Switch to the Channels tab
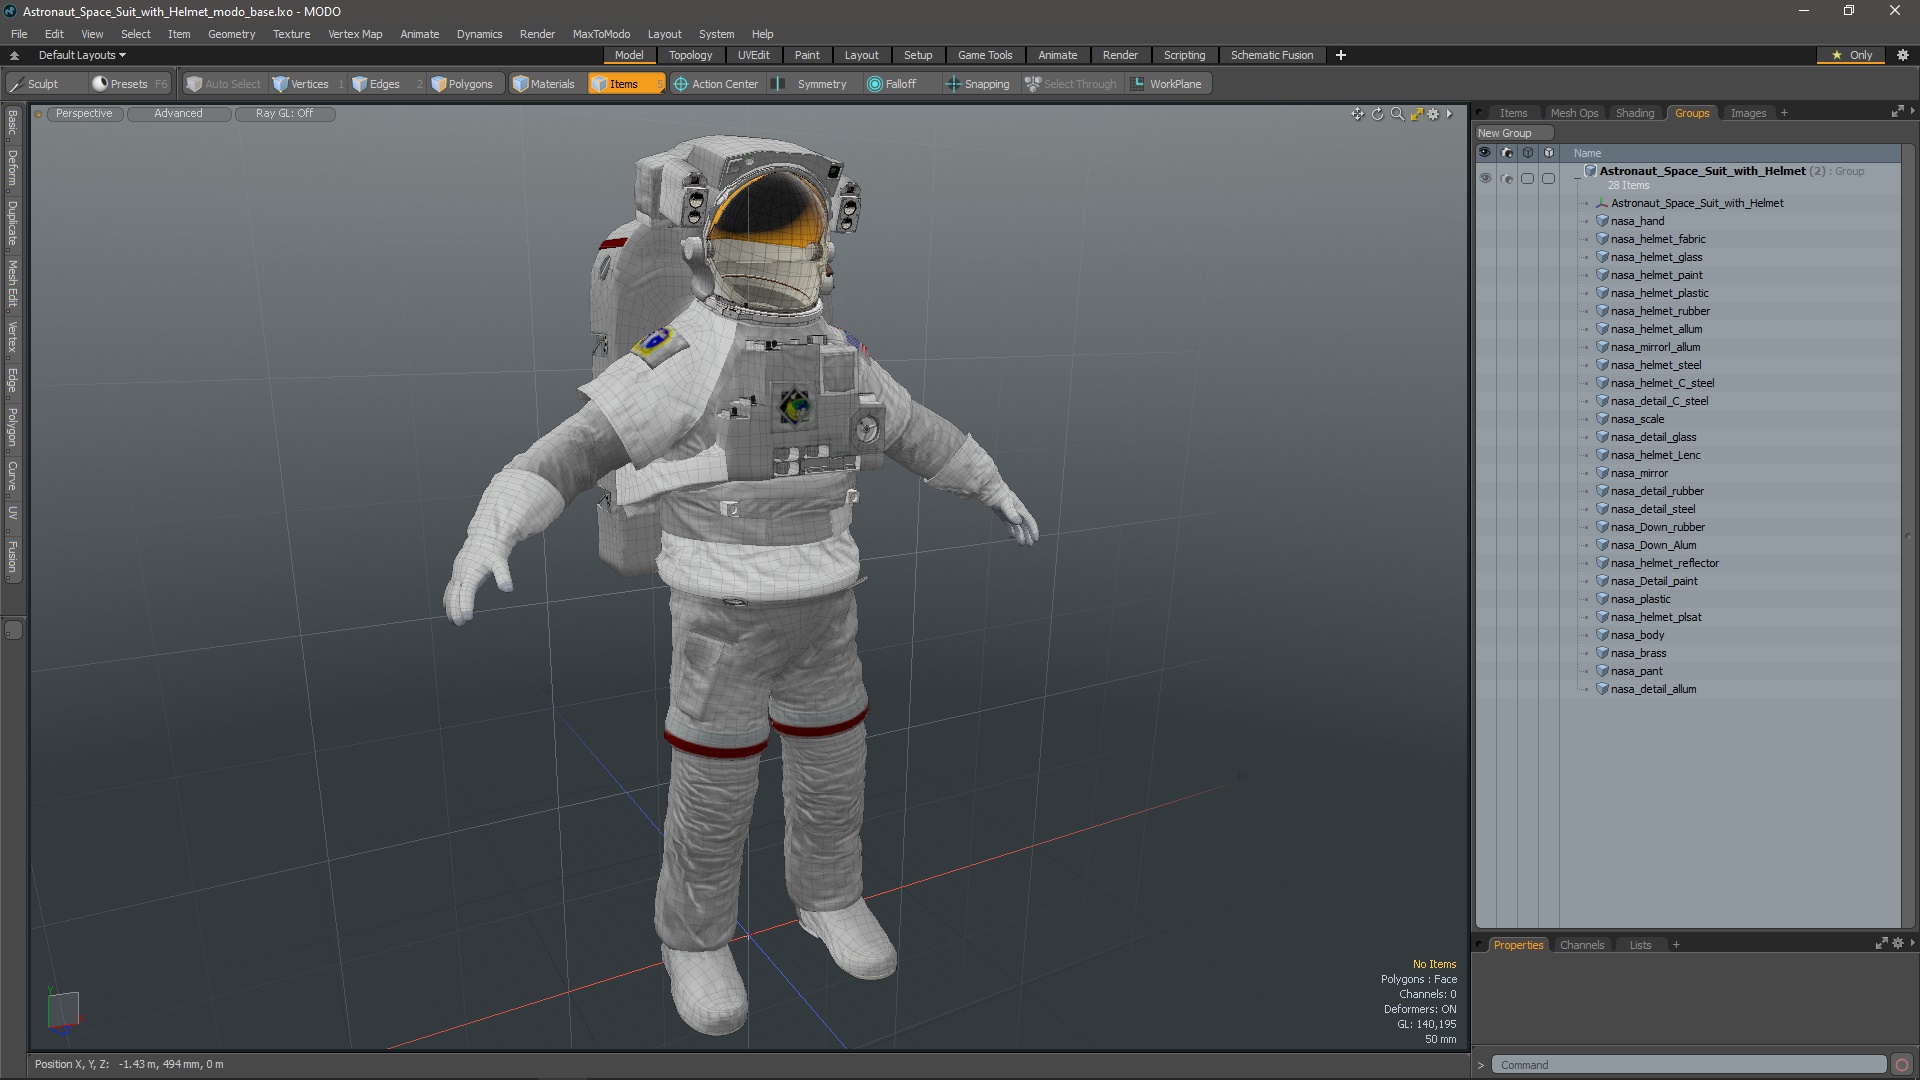The height and width of the screenshot is (1080, 1920). pos(1581,945)
